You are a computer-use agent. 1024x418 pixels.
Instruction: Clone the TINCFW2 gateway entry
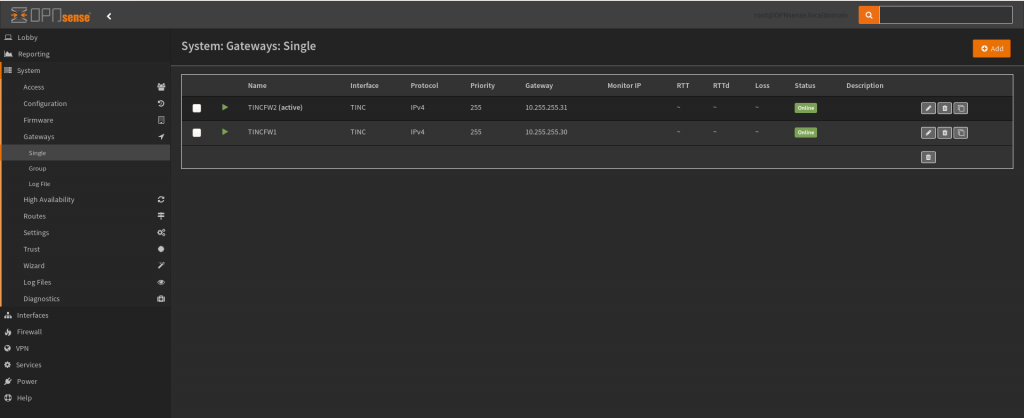(960, 108)
